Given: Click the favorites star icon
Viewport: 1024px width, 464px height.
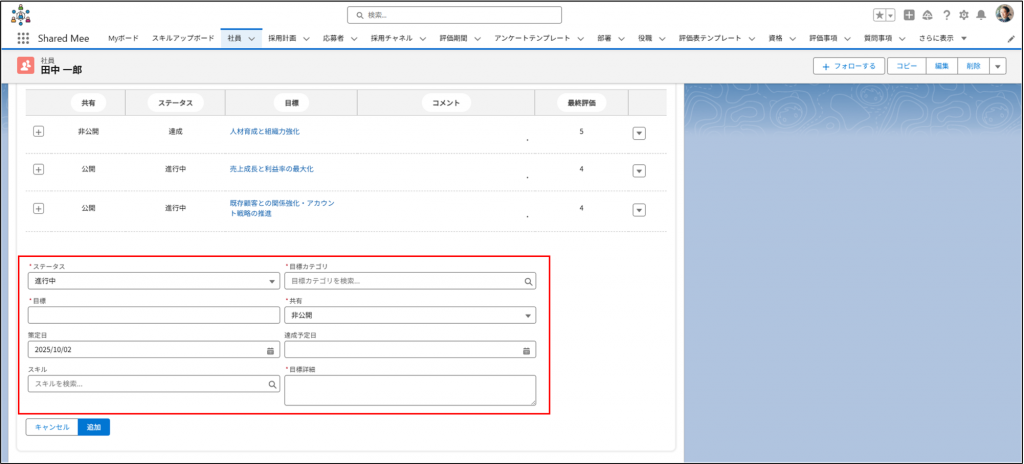Looking at the screenshot, I should coord(879,15).
